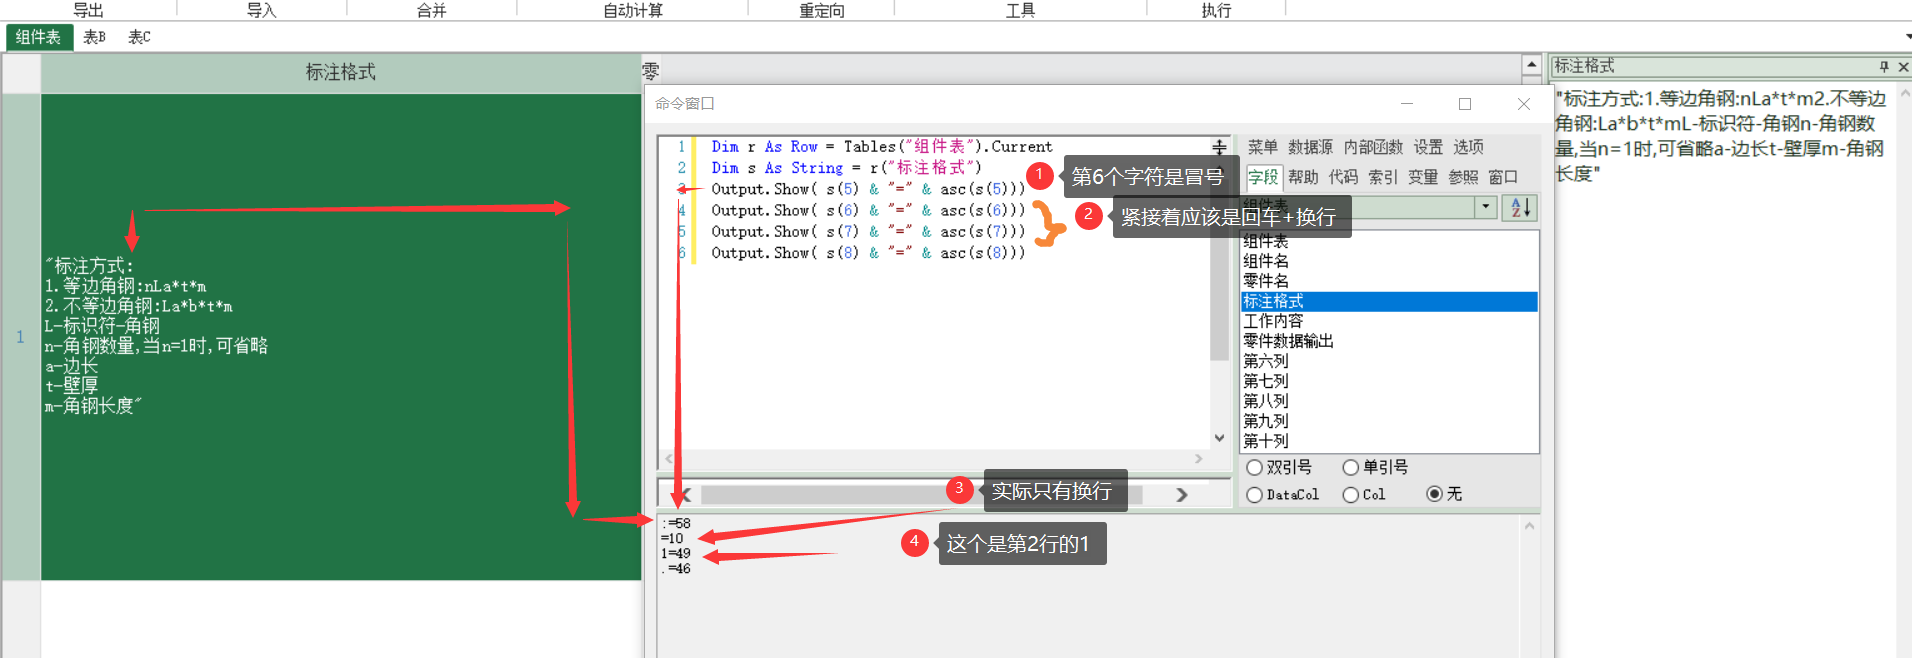The width and height of the screenshot is (1912, 658).
Task: Pin the 标注格式 side panel
Action: point(1884,67)
